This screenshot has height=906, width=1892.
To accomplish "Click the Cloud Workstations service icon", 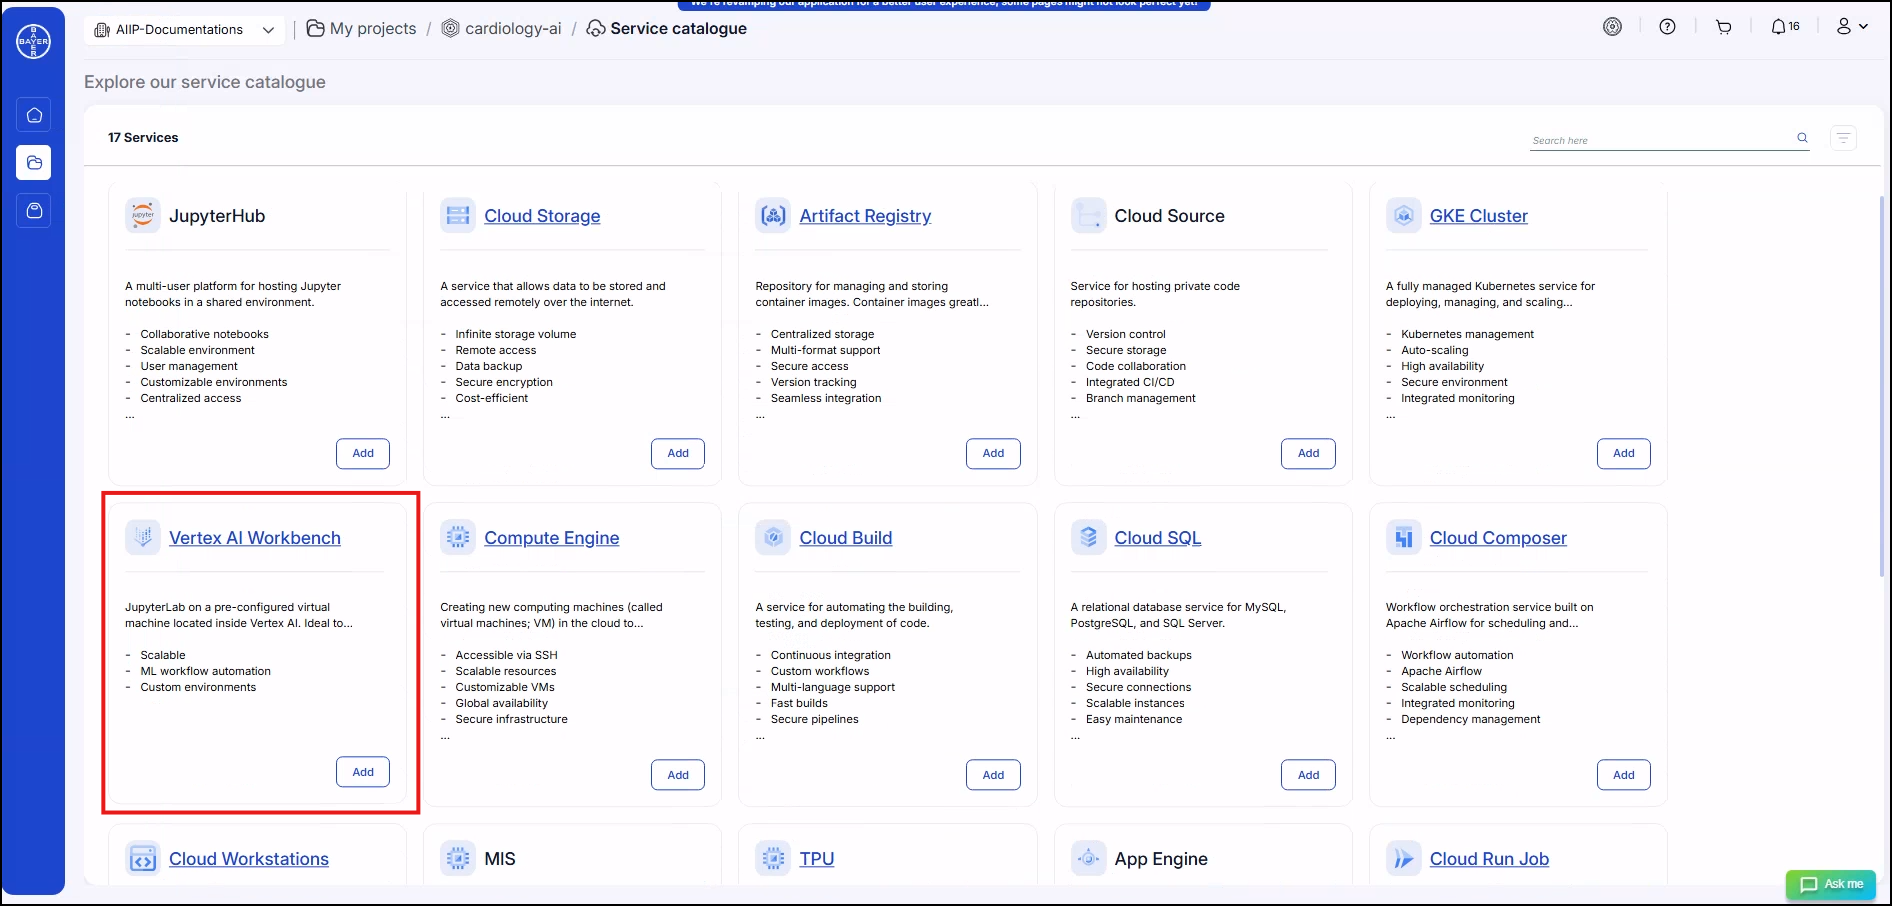I will pyautogui.click(x=143, y=858).
